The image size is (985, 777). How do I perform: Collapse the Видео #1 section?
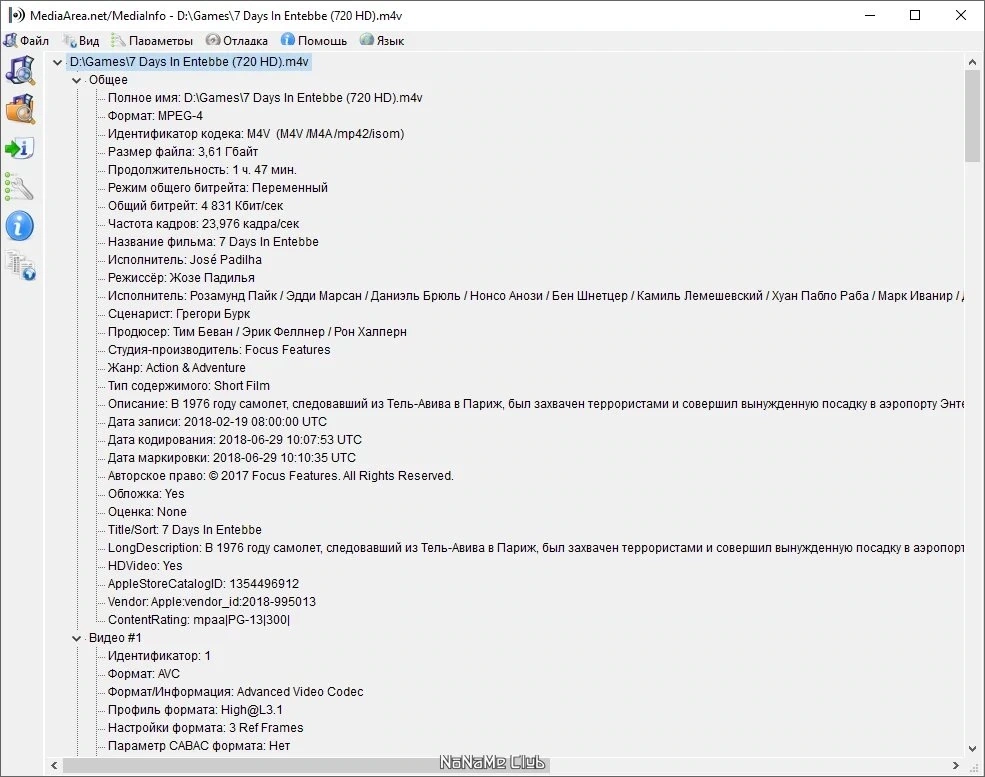[x=76, y=638]
